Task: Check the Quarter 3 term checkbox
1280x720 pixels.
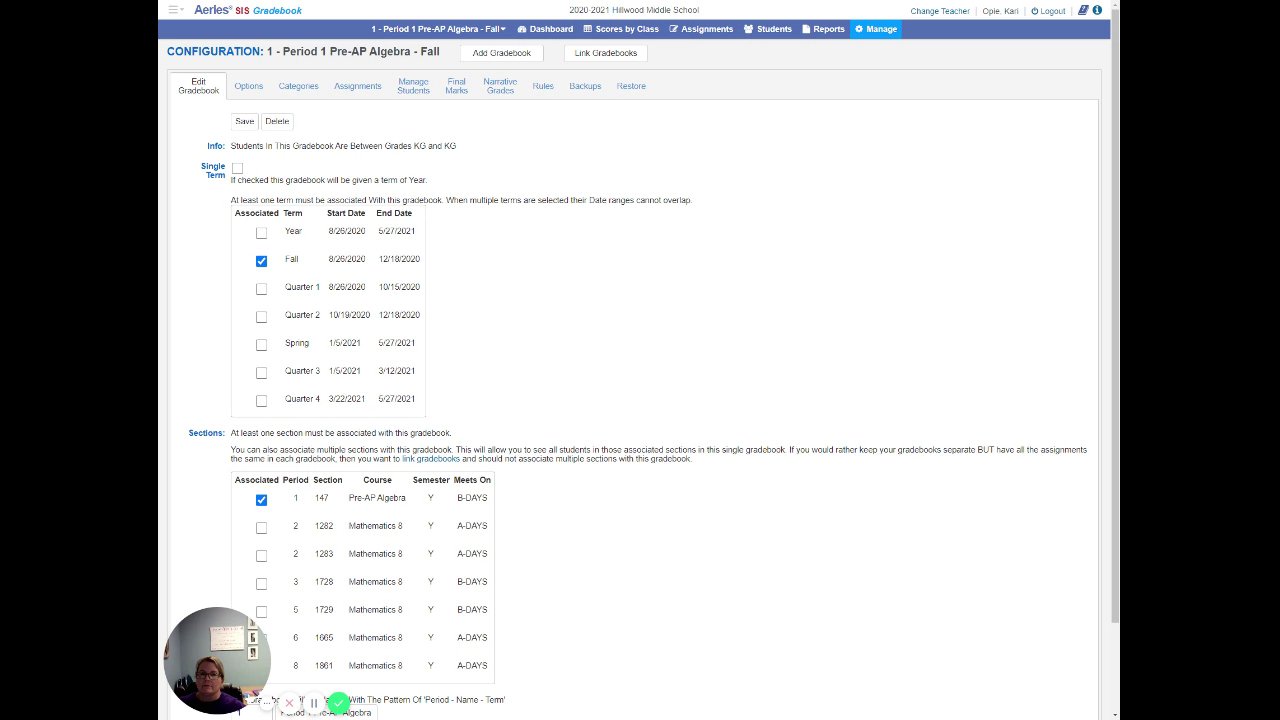Action: [x=261, y=373]
